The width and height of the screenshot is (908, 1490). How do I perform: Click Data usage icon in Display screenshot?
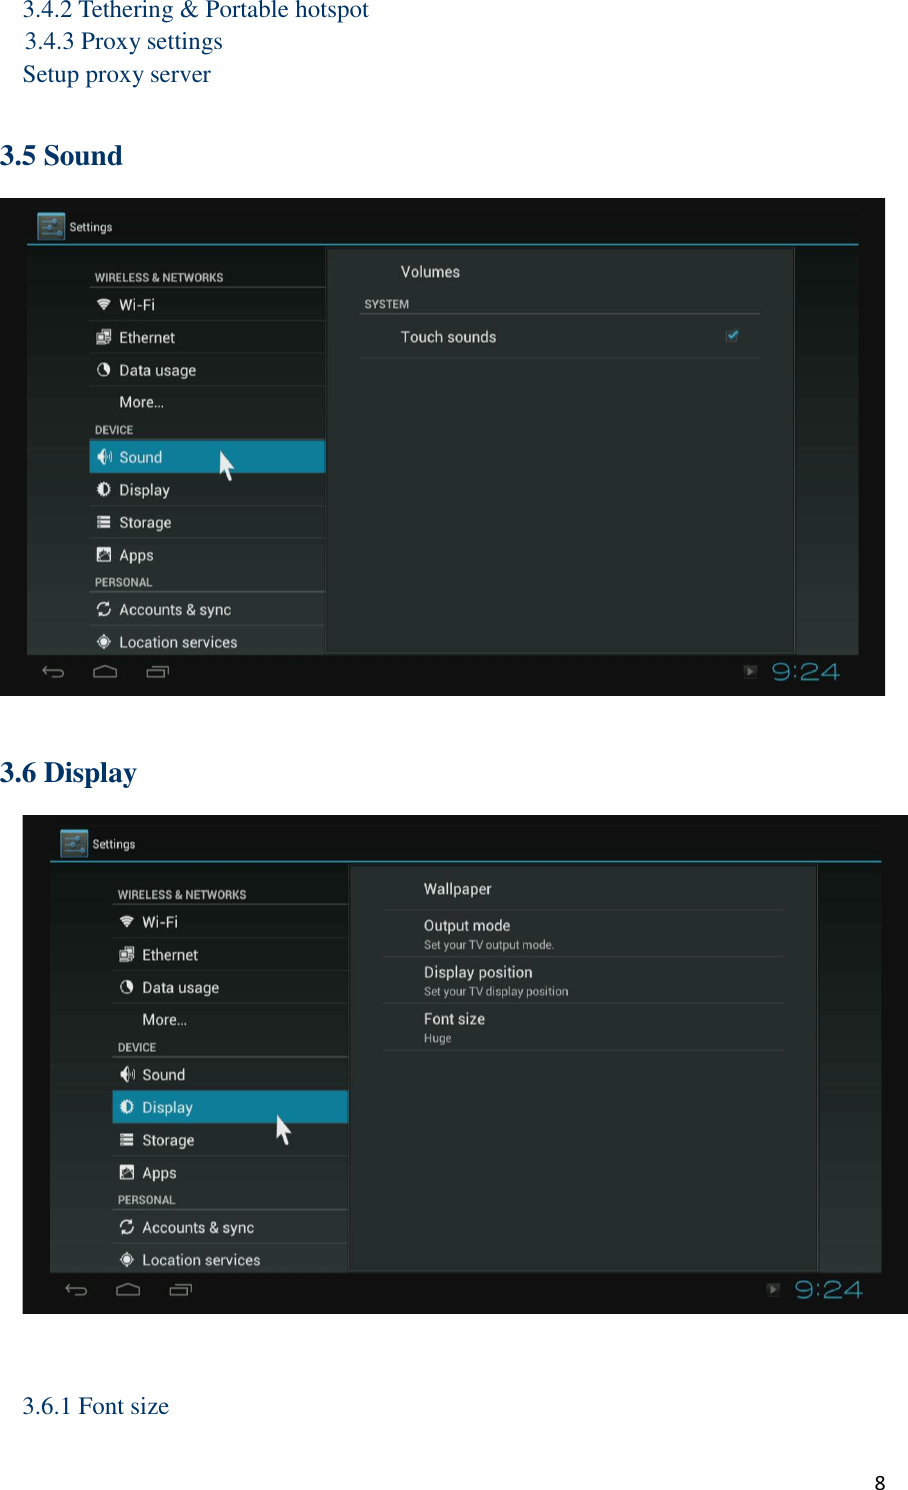[x=126, y=987]
